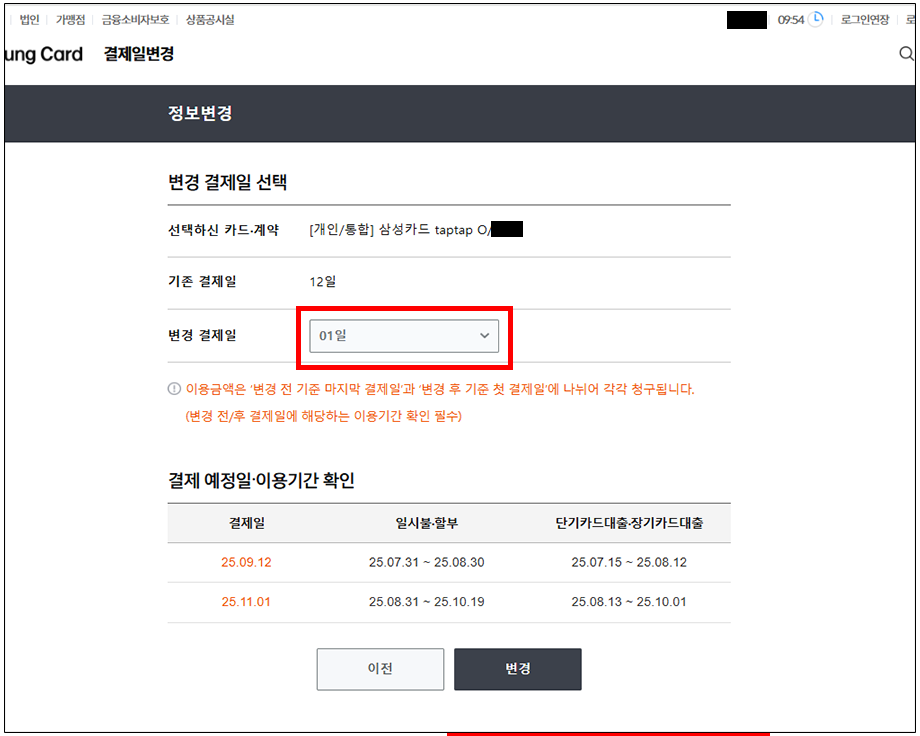Click the session timer clock icon

[x=816, y=19]
